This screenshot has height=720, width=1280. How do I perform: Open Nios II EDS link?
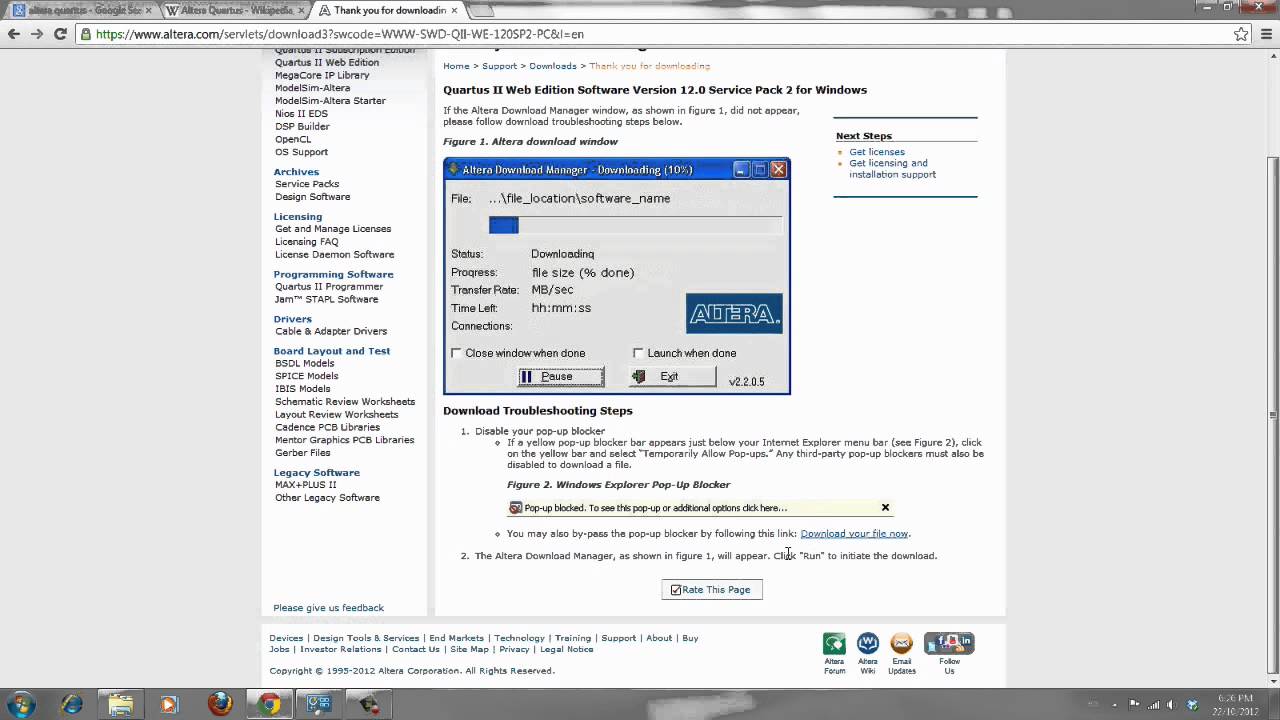pos(301,114)
